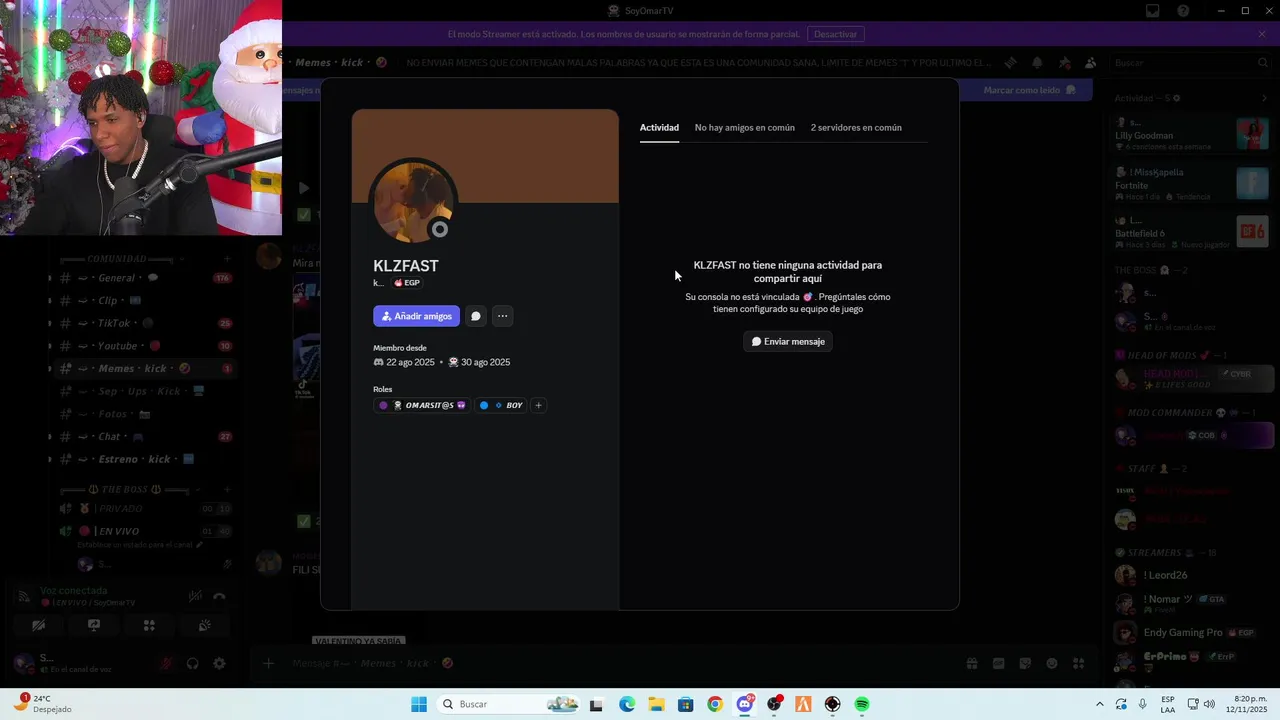Click the OMARSIT@S role chip
Image resolution: width=1280 pixels, height=720 pixels.
(x=421, y=405)
